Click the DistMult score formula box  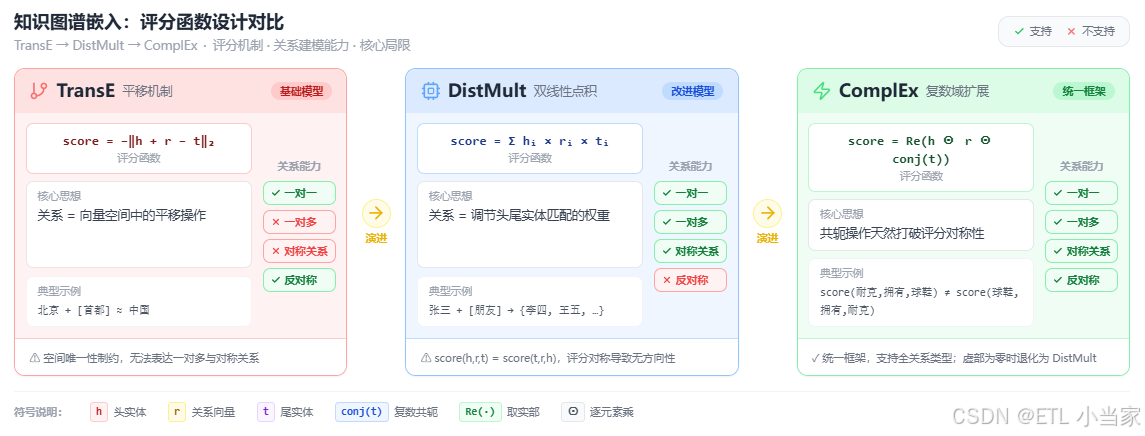[x=529, y=148]
